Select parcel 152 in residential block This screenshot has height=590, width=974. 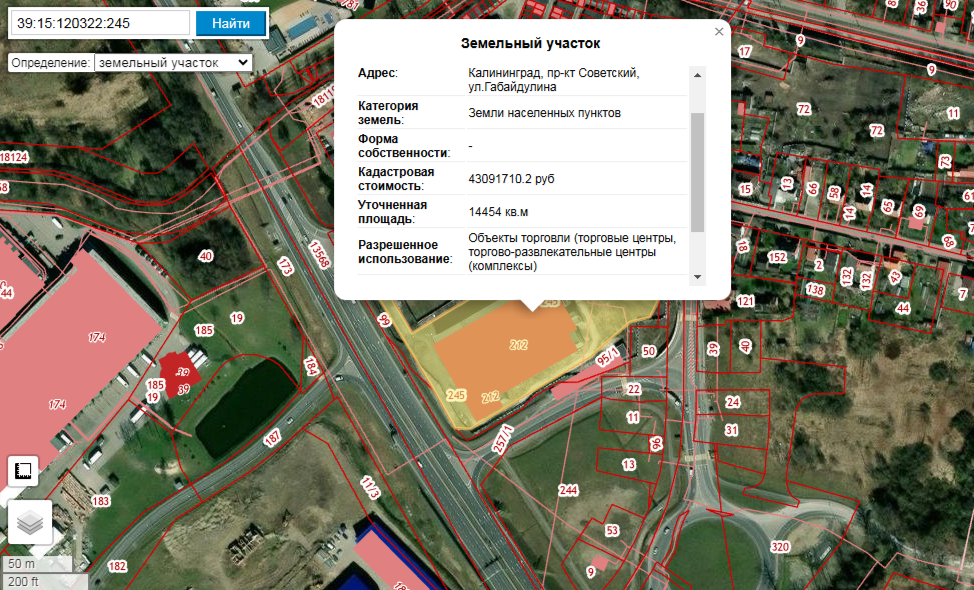tap(776, 257)
